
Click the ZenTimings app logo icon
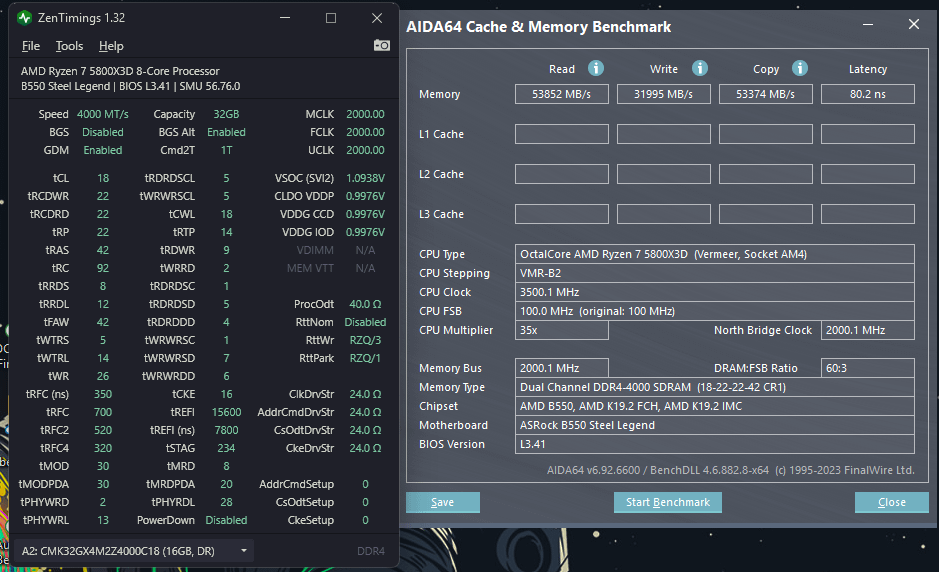pyautogui.click(x=25, y=18)
